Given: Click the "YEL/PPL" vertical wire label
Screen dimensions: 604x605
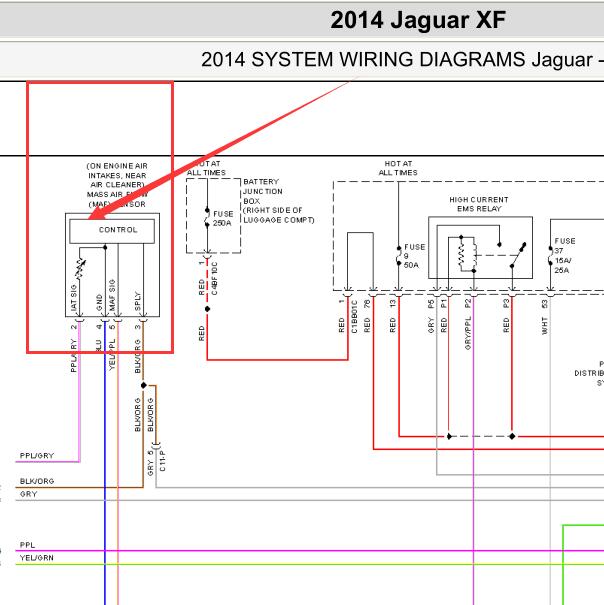Looking at the screenshot, I should [112, 355].
